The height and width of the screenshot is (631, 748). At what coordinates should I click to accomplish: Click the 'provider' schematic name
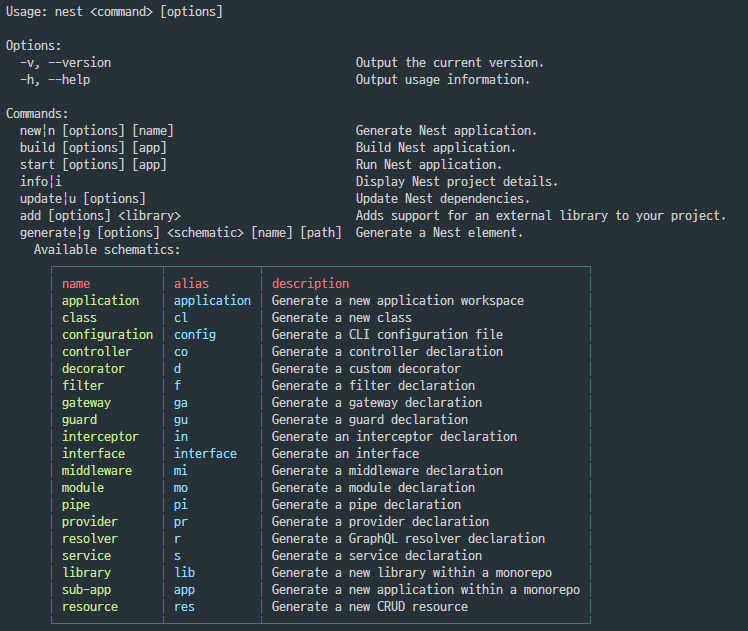point(90,522)
